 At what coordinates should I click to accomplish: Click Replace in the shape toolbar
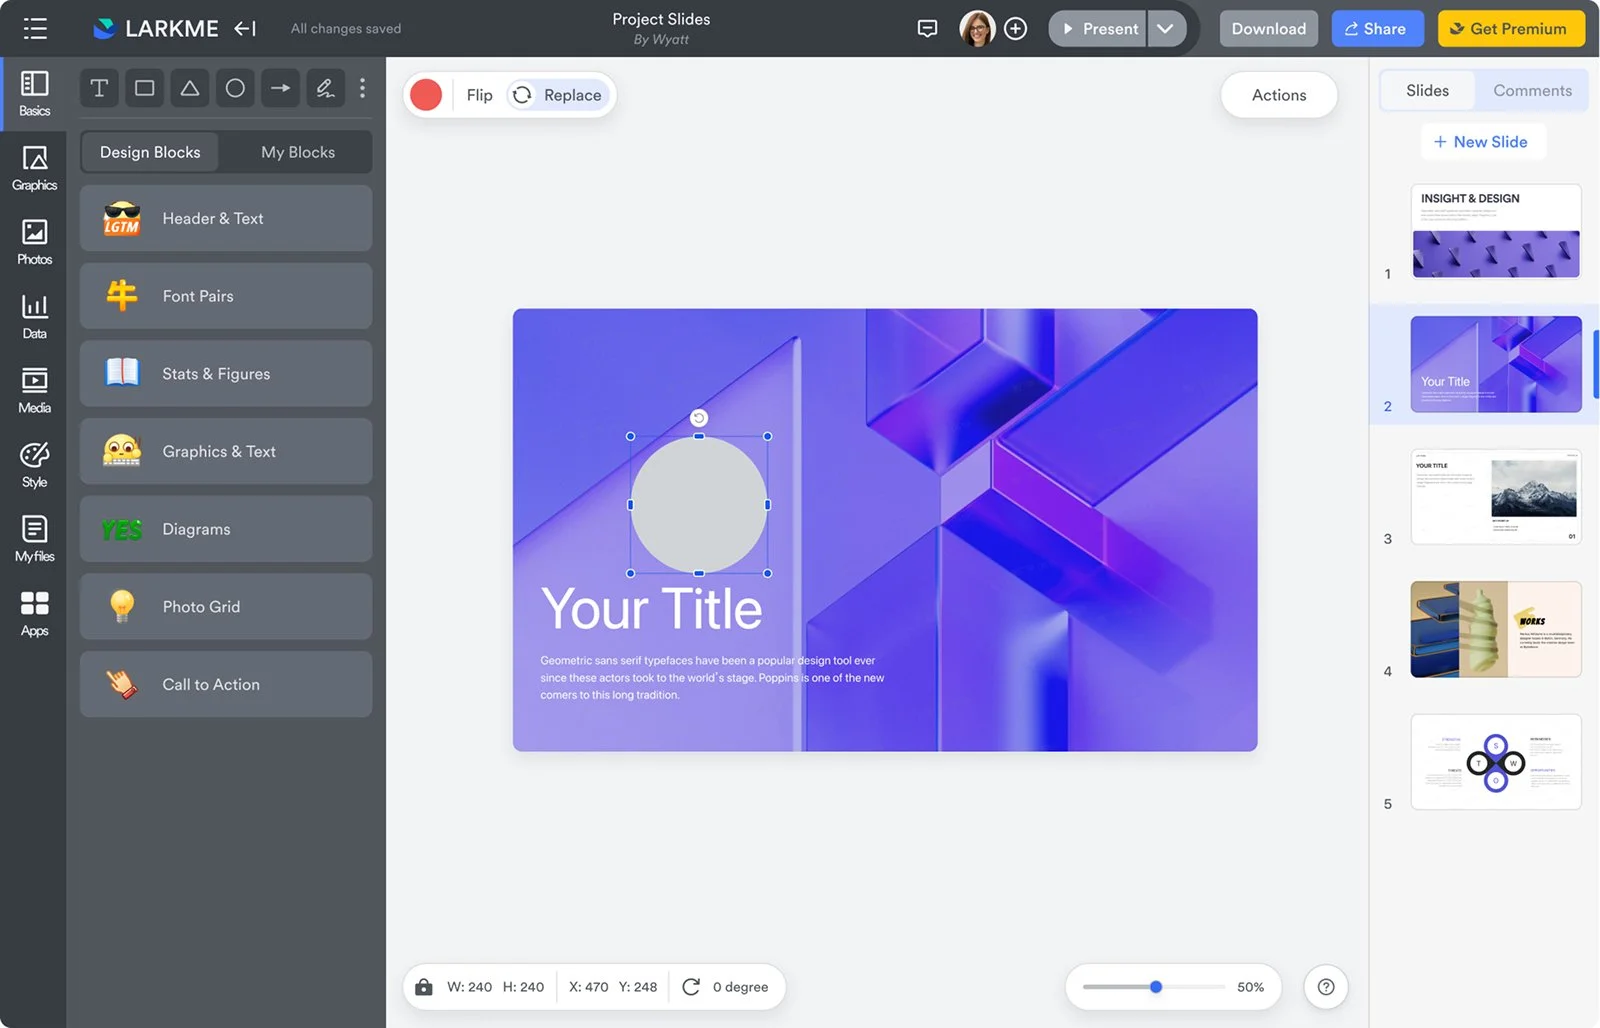558,95
